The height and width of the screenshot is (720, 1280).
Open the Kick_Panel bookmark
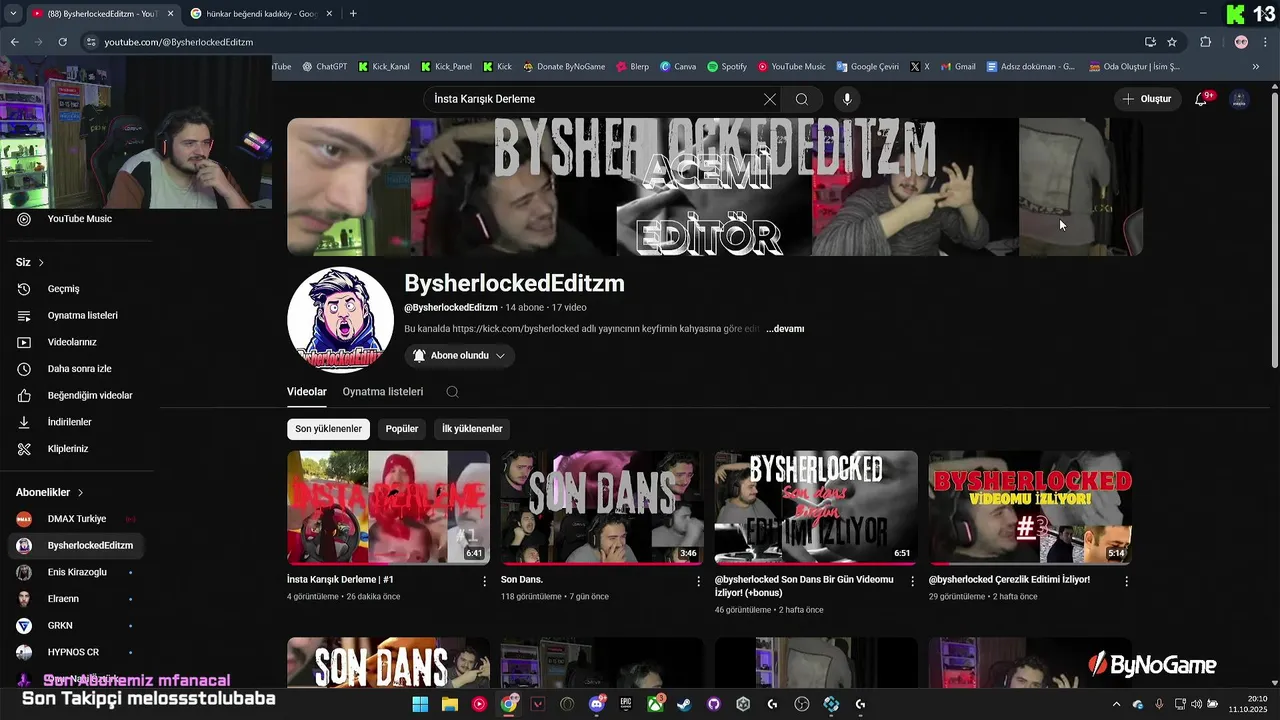pos(446,67)
